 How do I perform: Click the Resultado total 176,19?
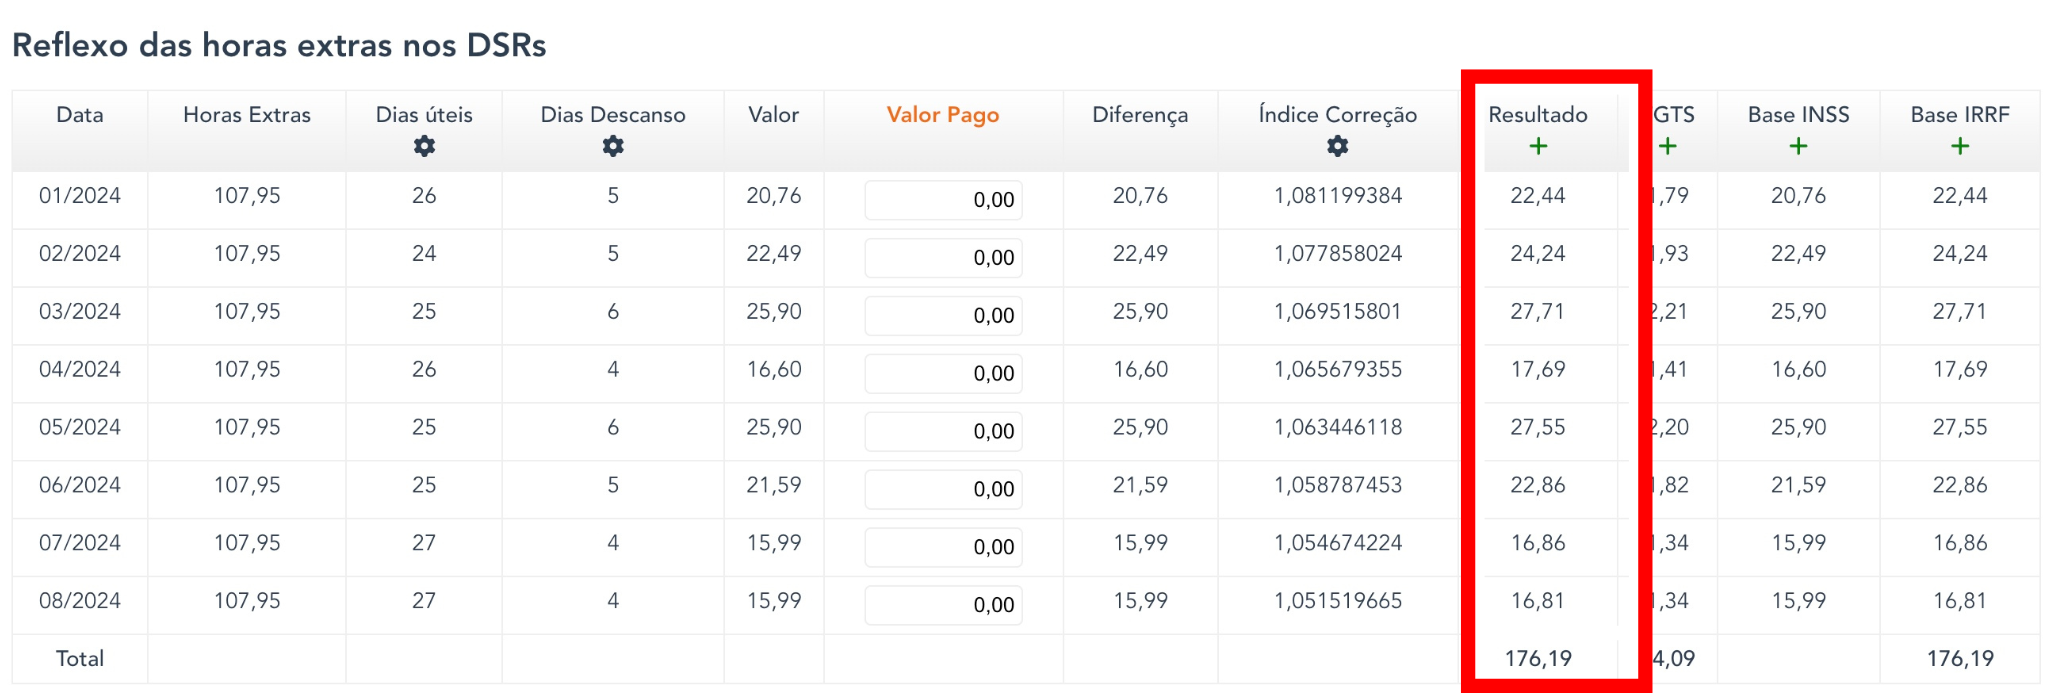[x=1538, y=659]
